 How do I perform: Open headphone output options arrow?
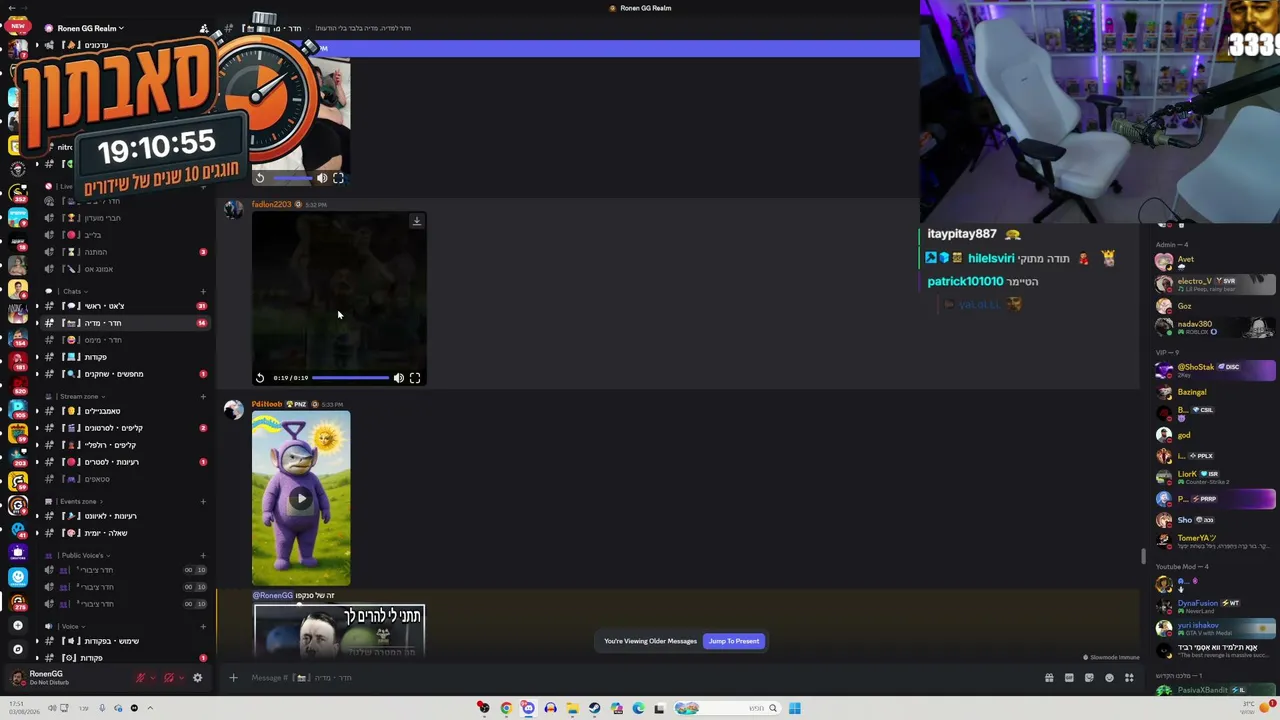[x=181, y=678]
